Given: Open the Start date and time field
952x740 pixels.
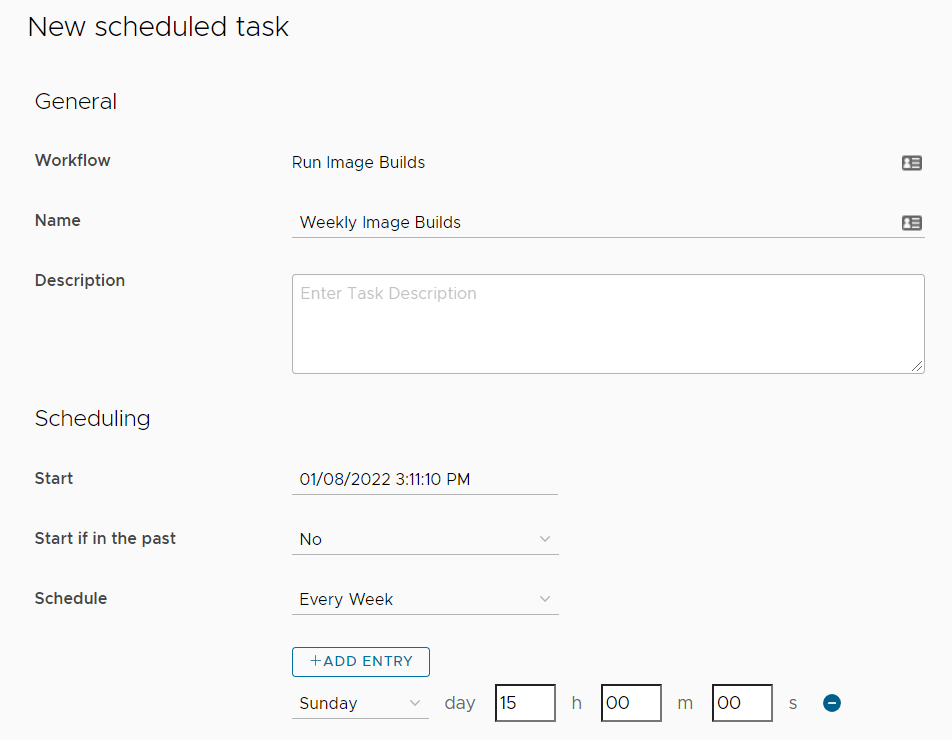Looking at the screenshot, I should pos(424,480).
